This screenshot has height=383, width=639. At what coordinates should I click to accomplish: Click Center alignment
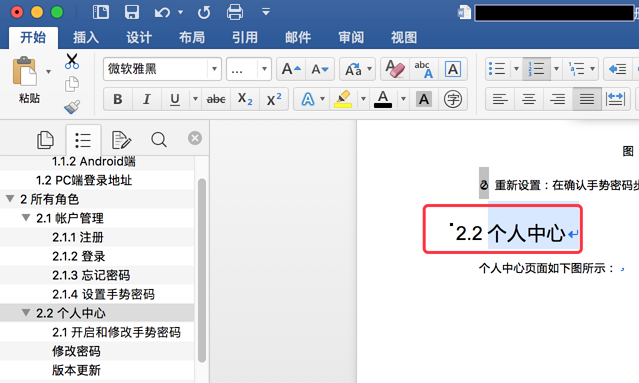tap(529, 99)
